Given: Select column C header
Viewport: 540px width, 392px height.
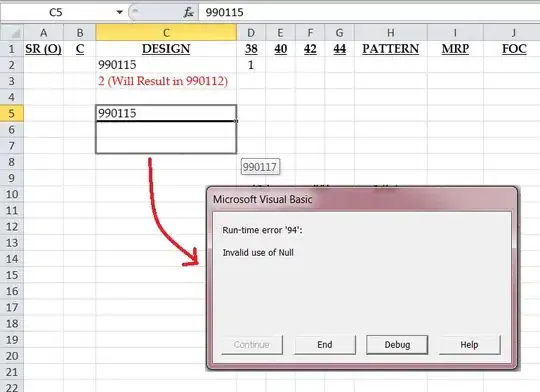Looking at the screenshot, I should [166, 33].
